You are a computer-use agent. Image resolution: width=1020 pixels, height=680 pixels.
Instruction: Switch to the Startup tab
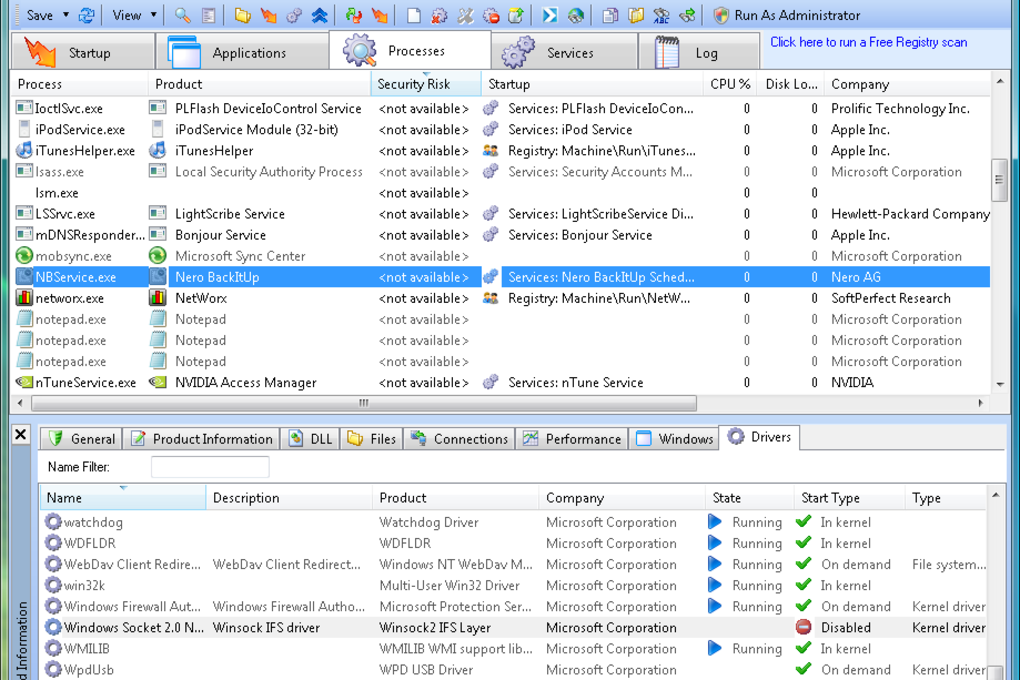(83, 51)
